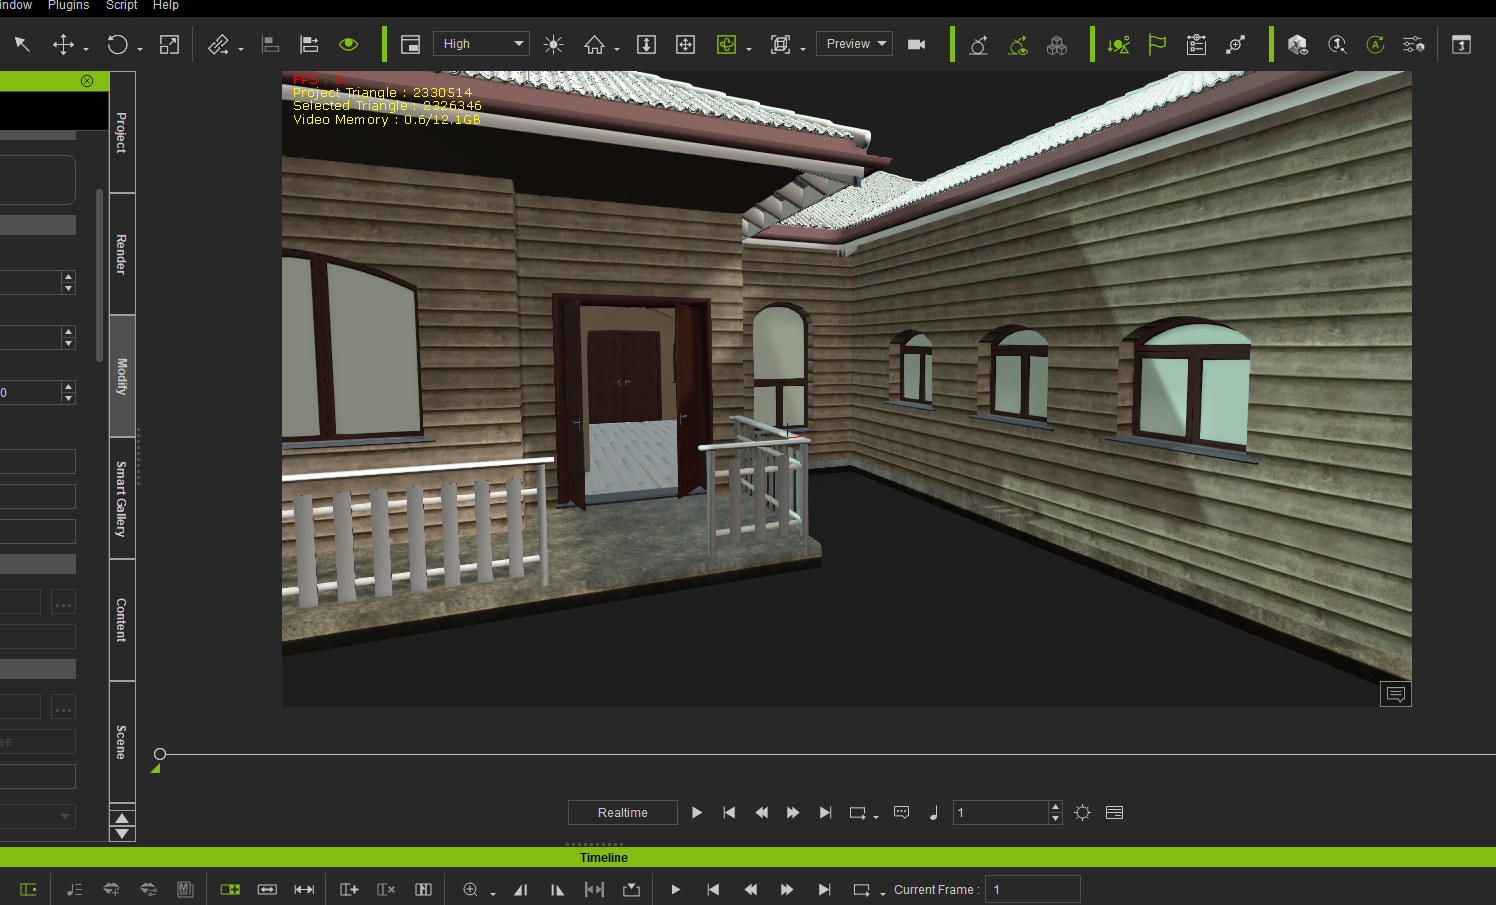Toggle the green physics simulation icon
The width and height of the screenshot is (1496, 905).
1118,44
